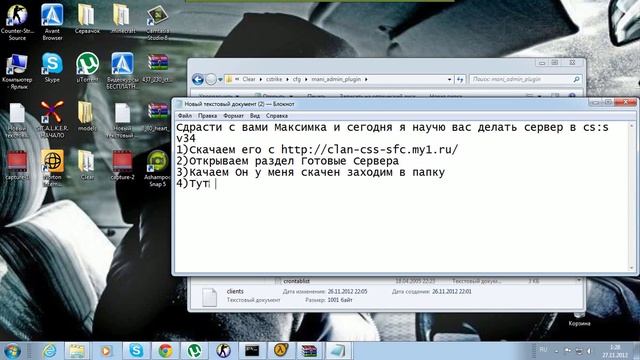The image size is (640, 360).
Task: Open the network icon in system tray
Action: [x=579, y=351]
